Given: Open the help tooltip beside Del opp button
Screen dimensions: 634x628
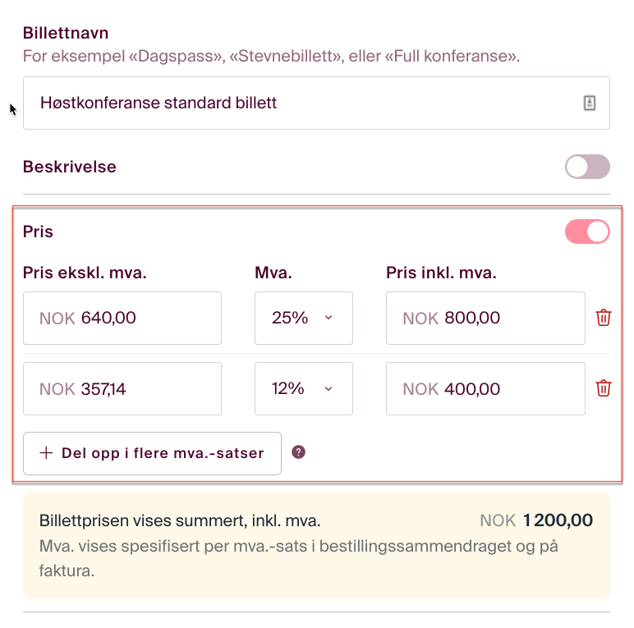Looking at the screenshot, I should (x=298, y=452).
